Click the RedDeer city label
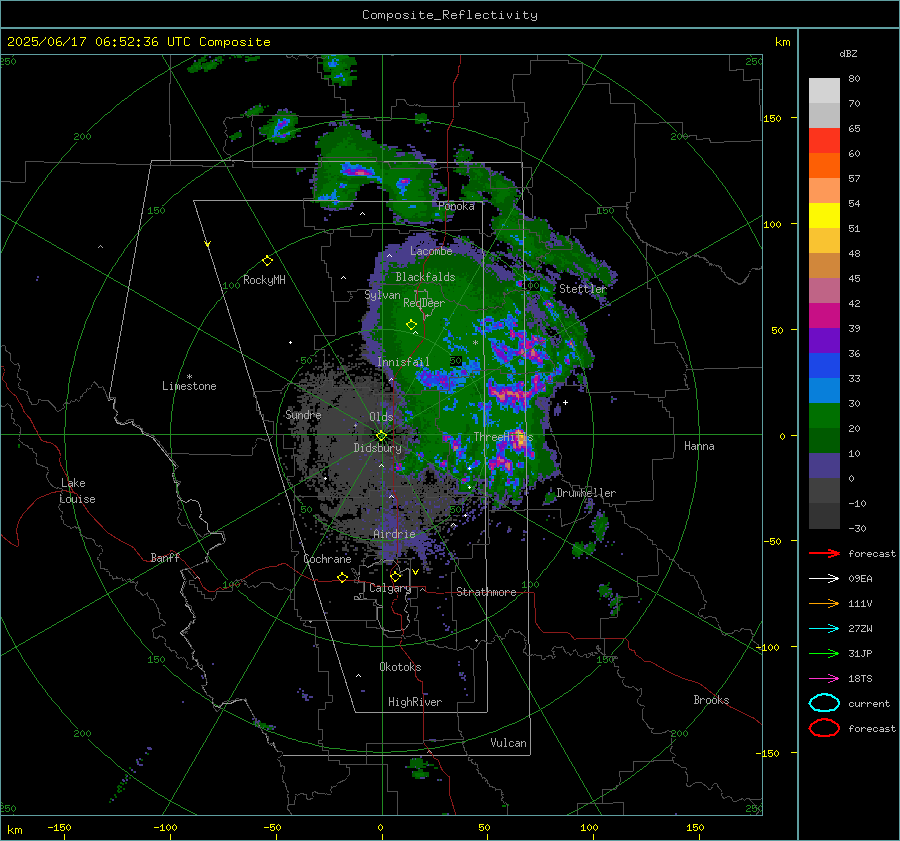Screen dimensions: 900x841 click(x=424, y=303)
